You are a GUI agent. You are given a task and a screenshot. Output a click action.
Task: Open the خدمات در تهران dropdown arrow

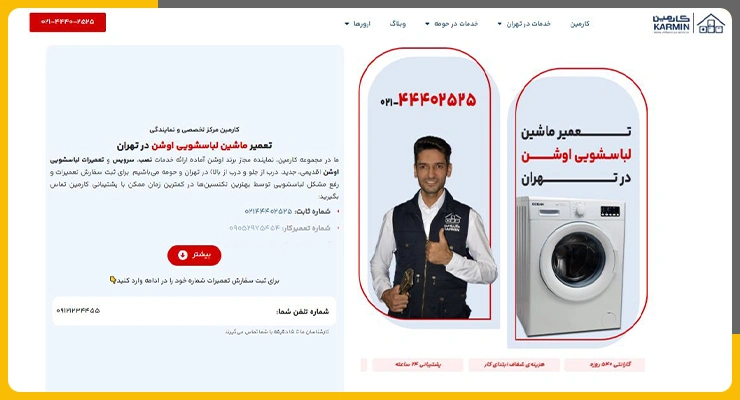[x=499, y=24]
